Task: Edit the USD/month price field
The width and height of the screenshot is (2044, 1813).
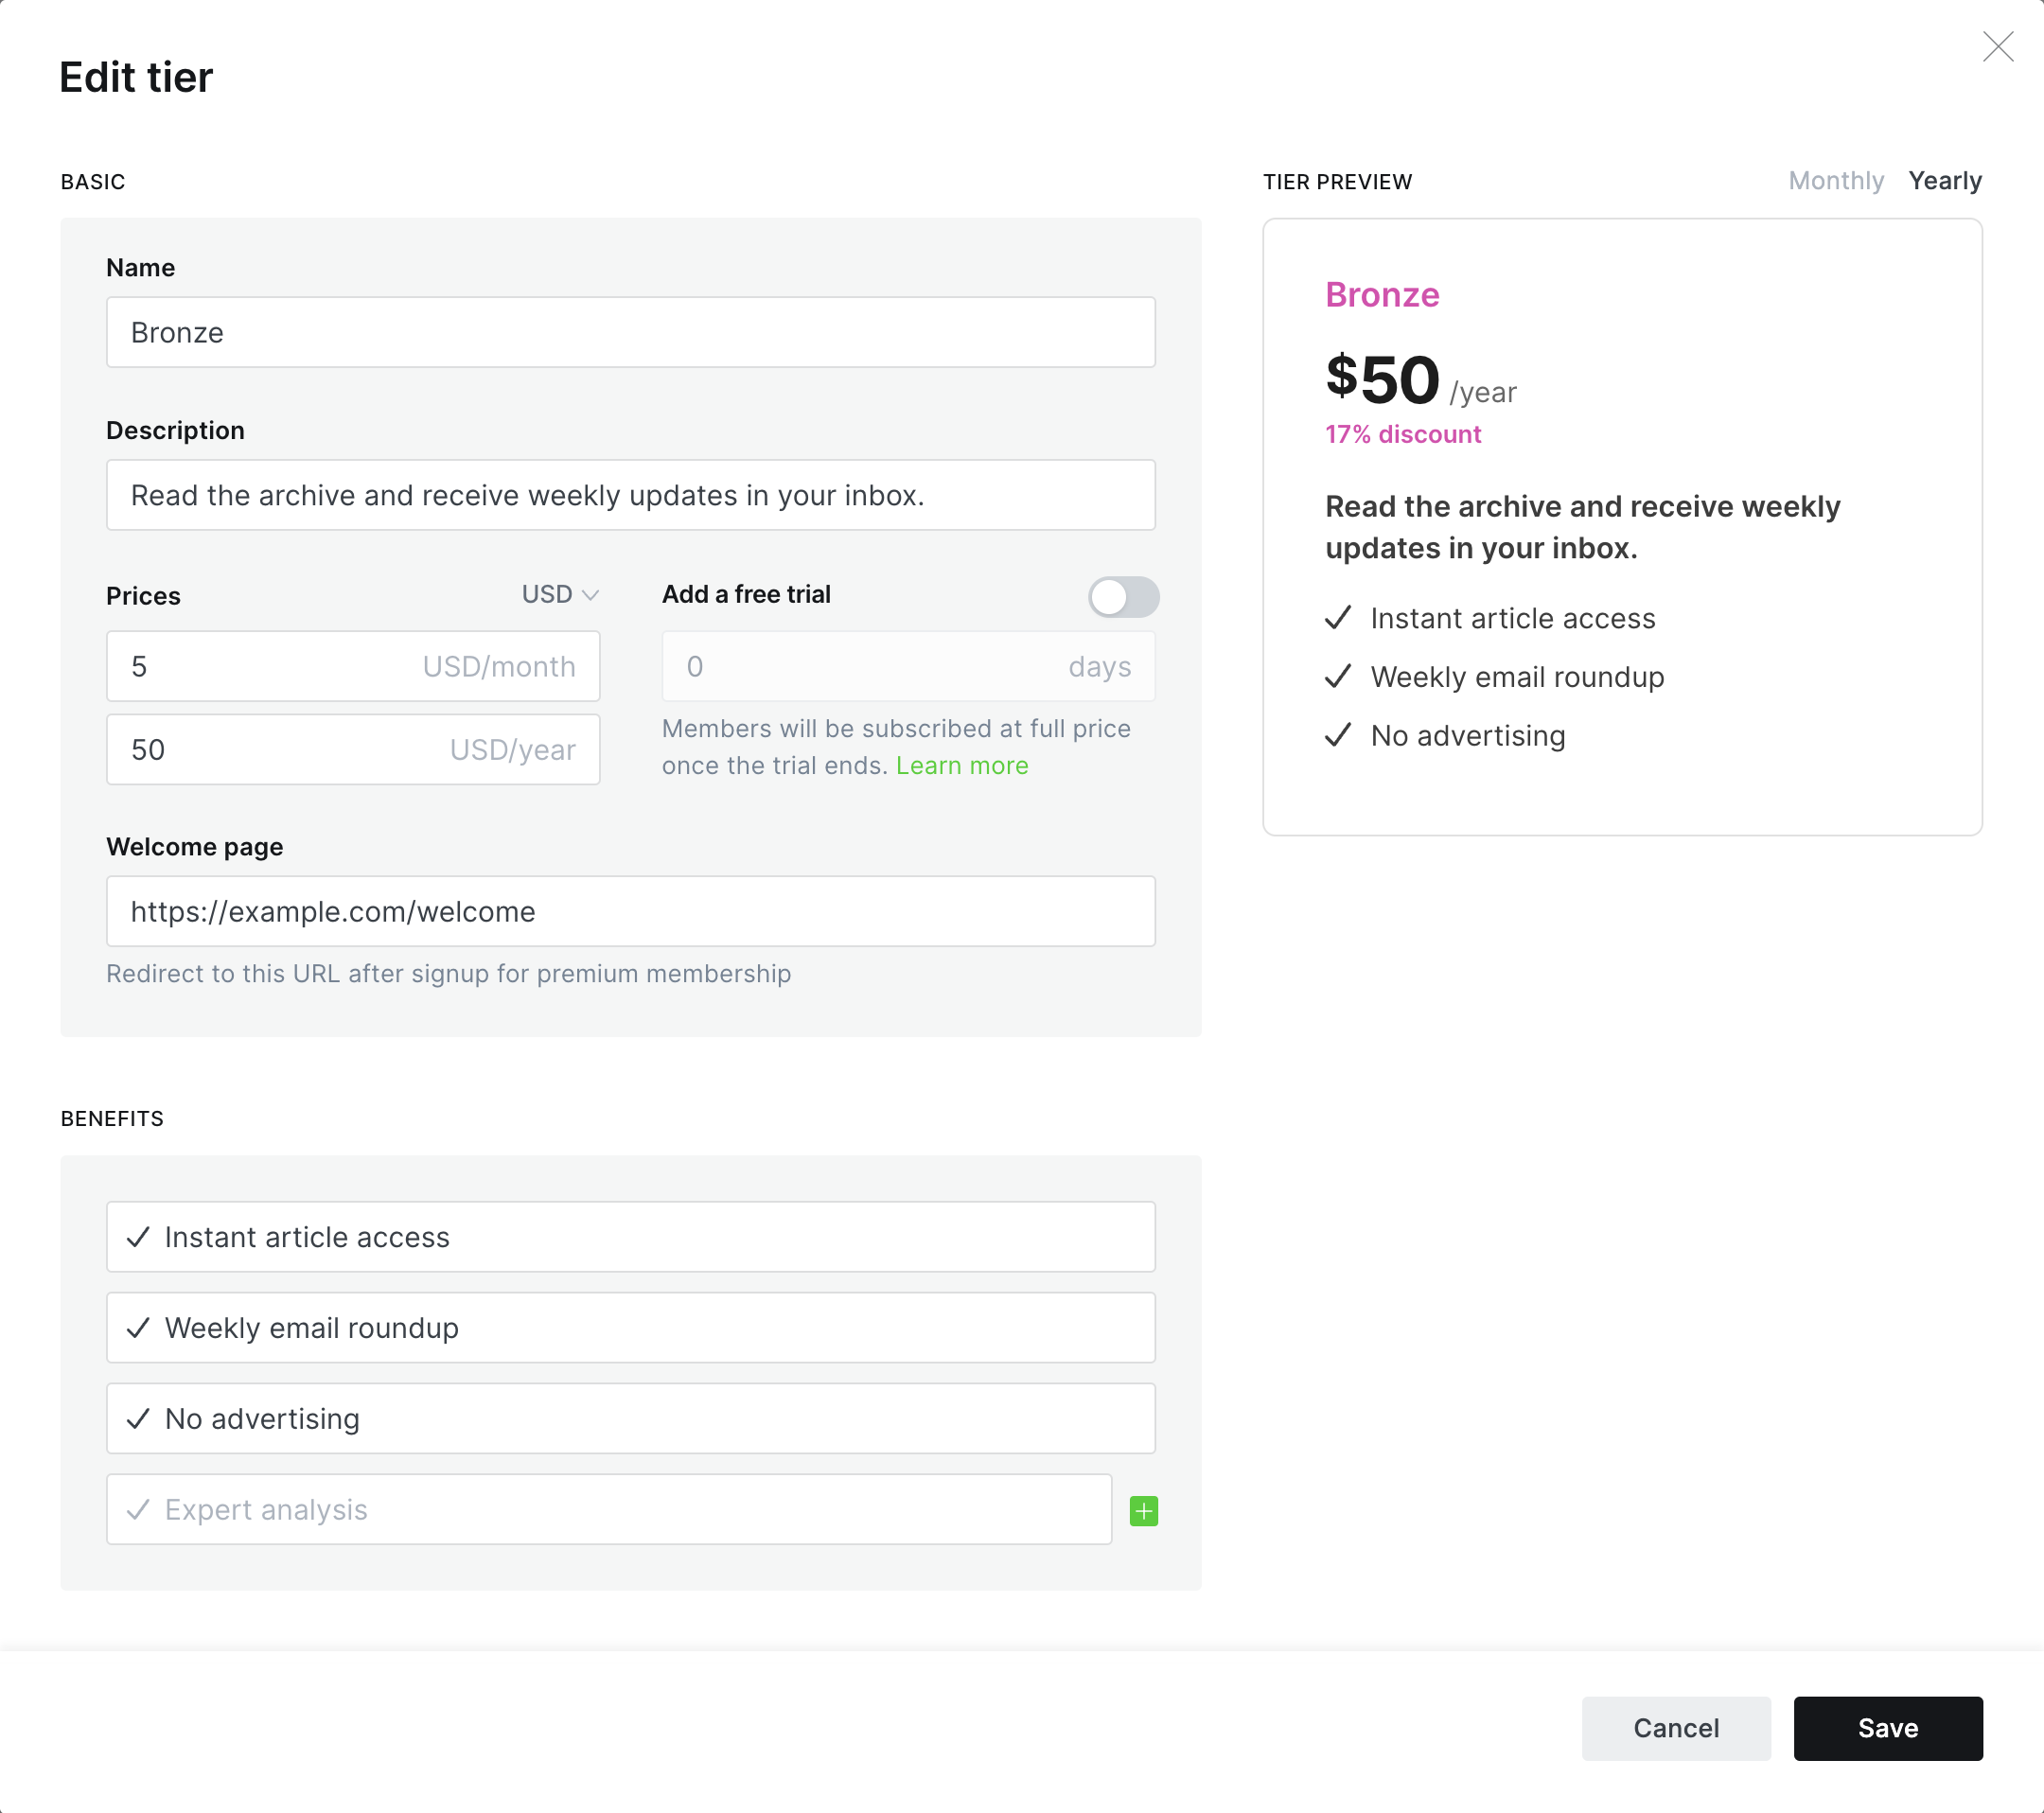Action: click(270, 666)
